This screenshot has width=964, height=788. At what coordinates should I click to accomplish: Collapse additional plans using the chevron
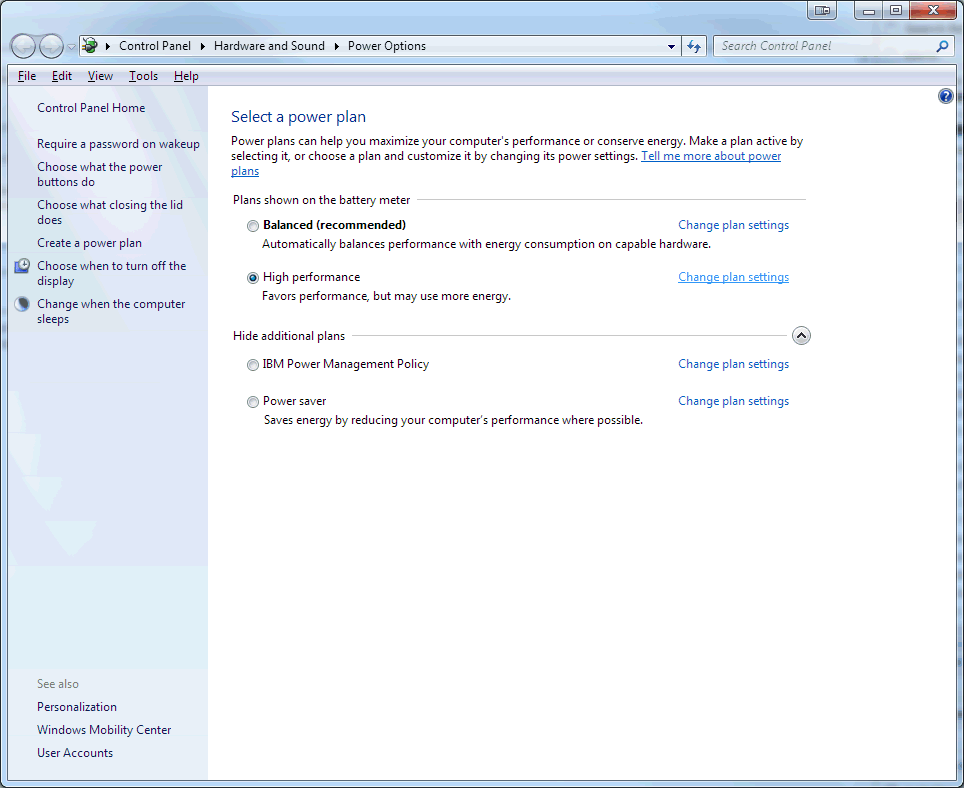point(801,335)
